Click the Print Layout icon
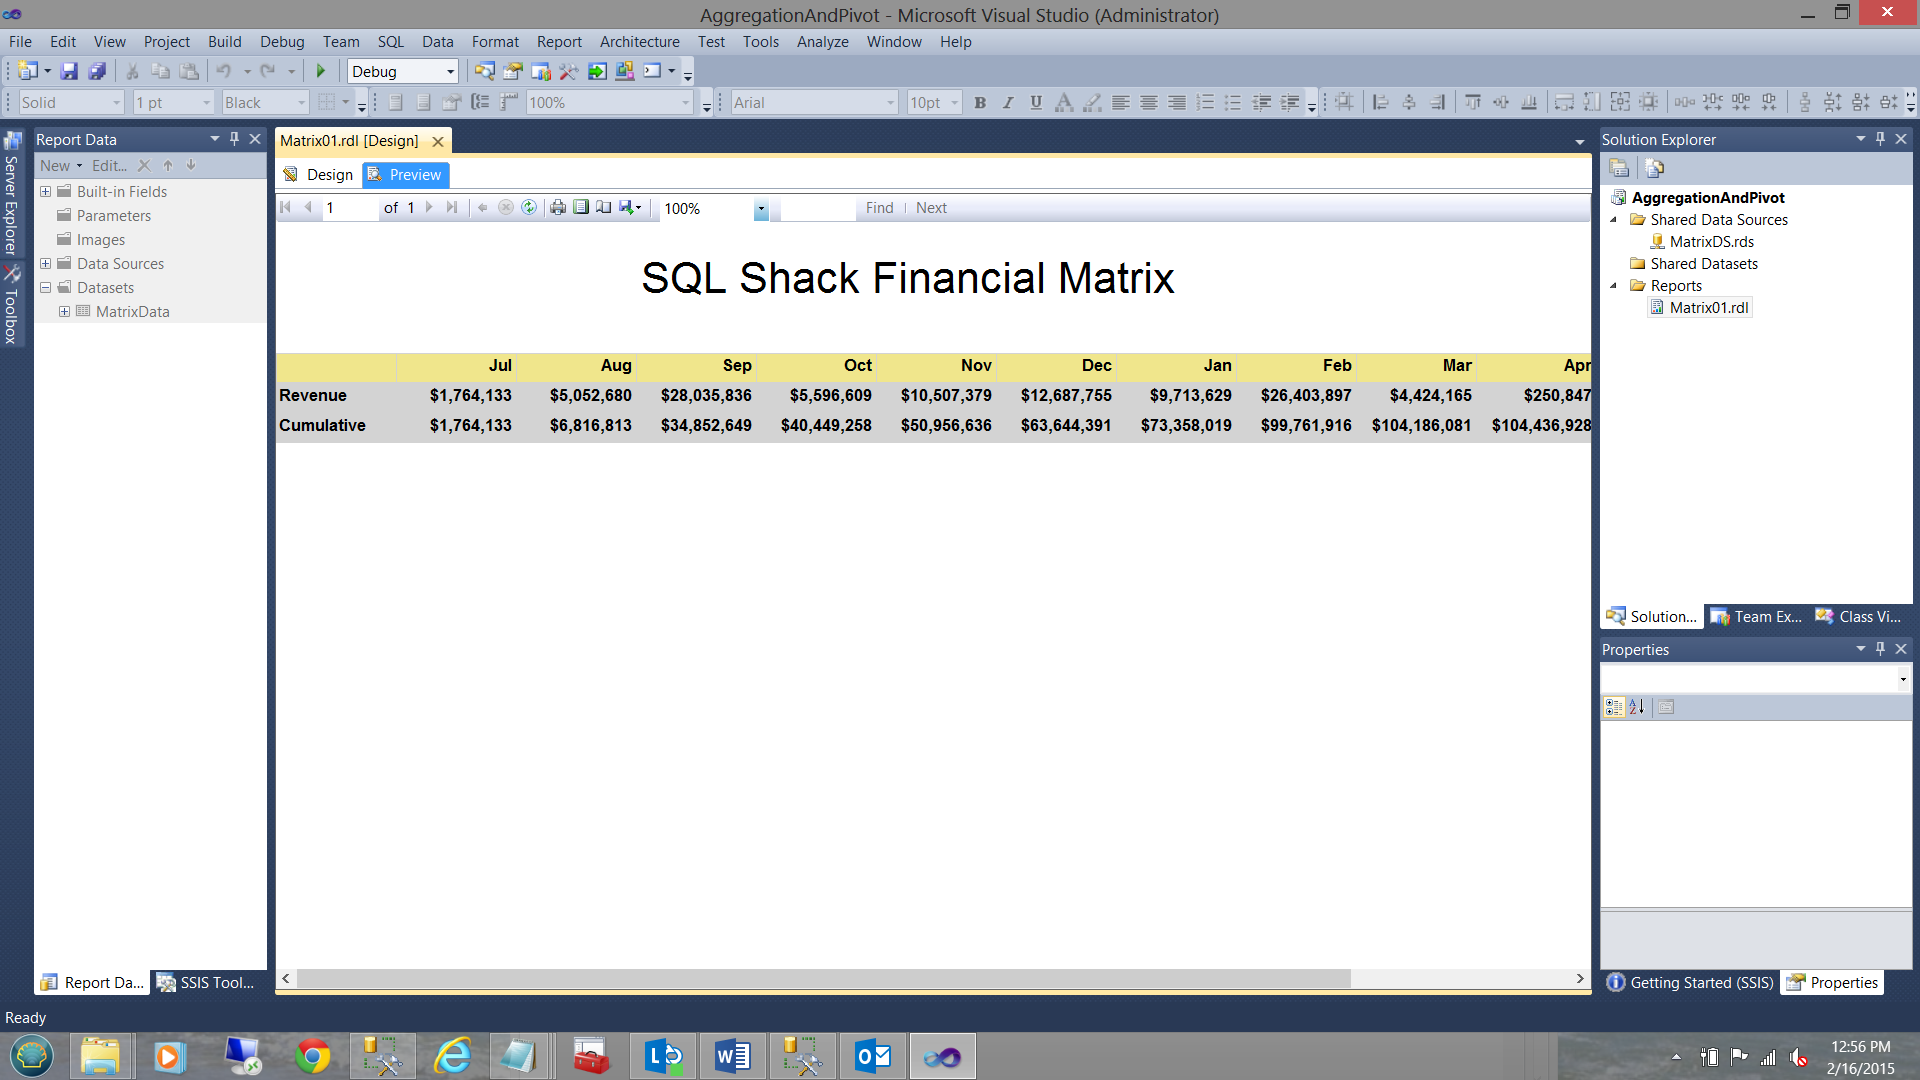 tap(581, 208)
